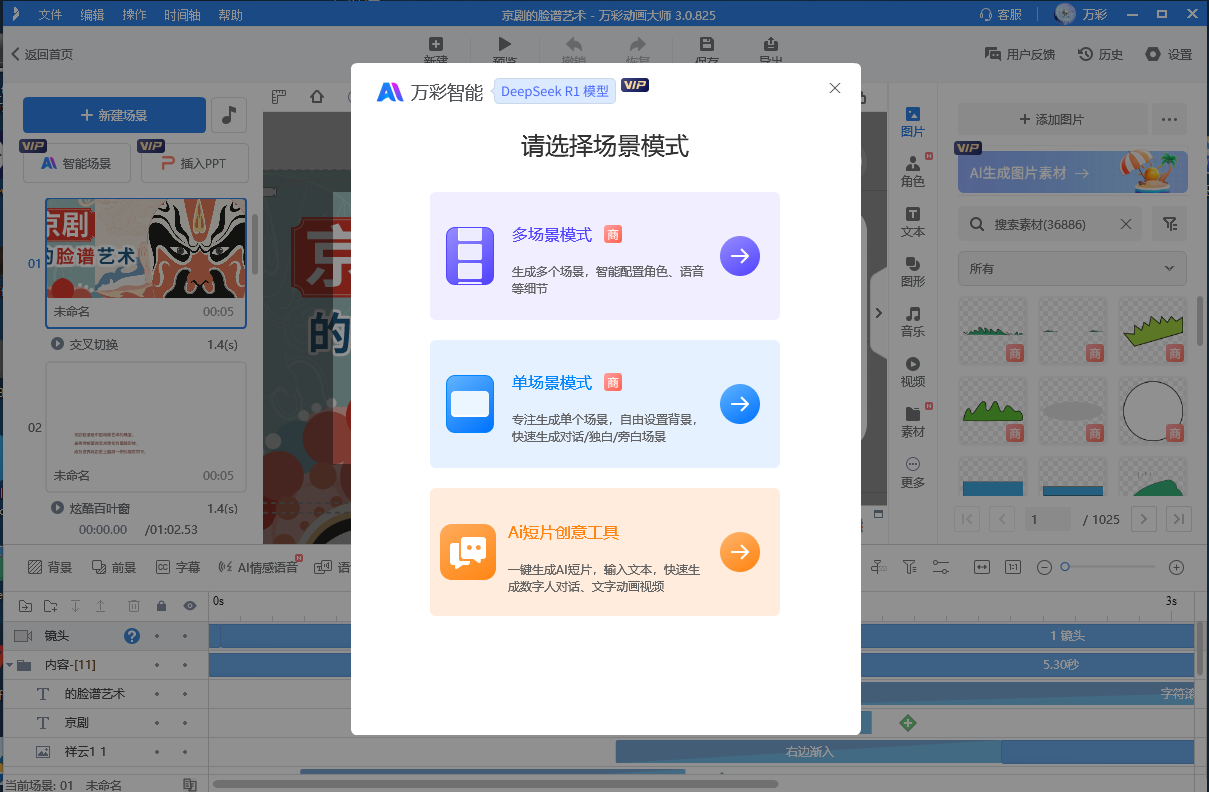Toggle lock dot on 内容-[11] row

157,665
